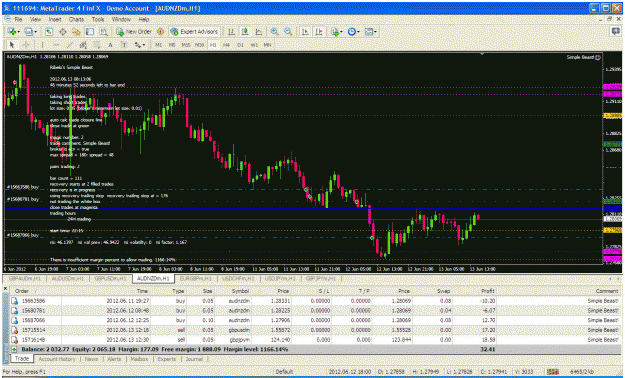Switch chart to line chart style
This screenshot has width=625, height=378.
pyautogui.click(x=259, y=32)
